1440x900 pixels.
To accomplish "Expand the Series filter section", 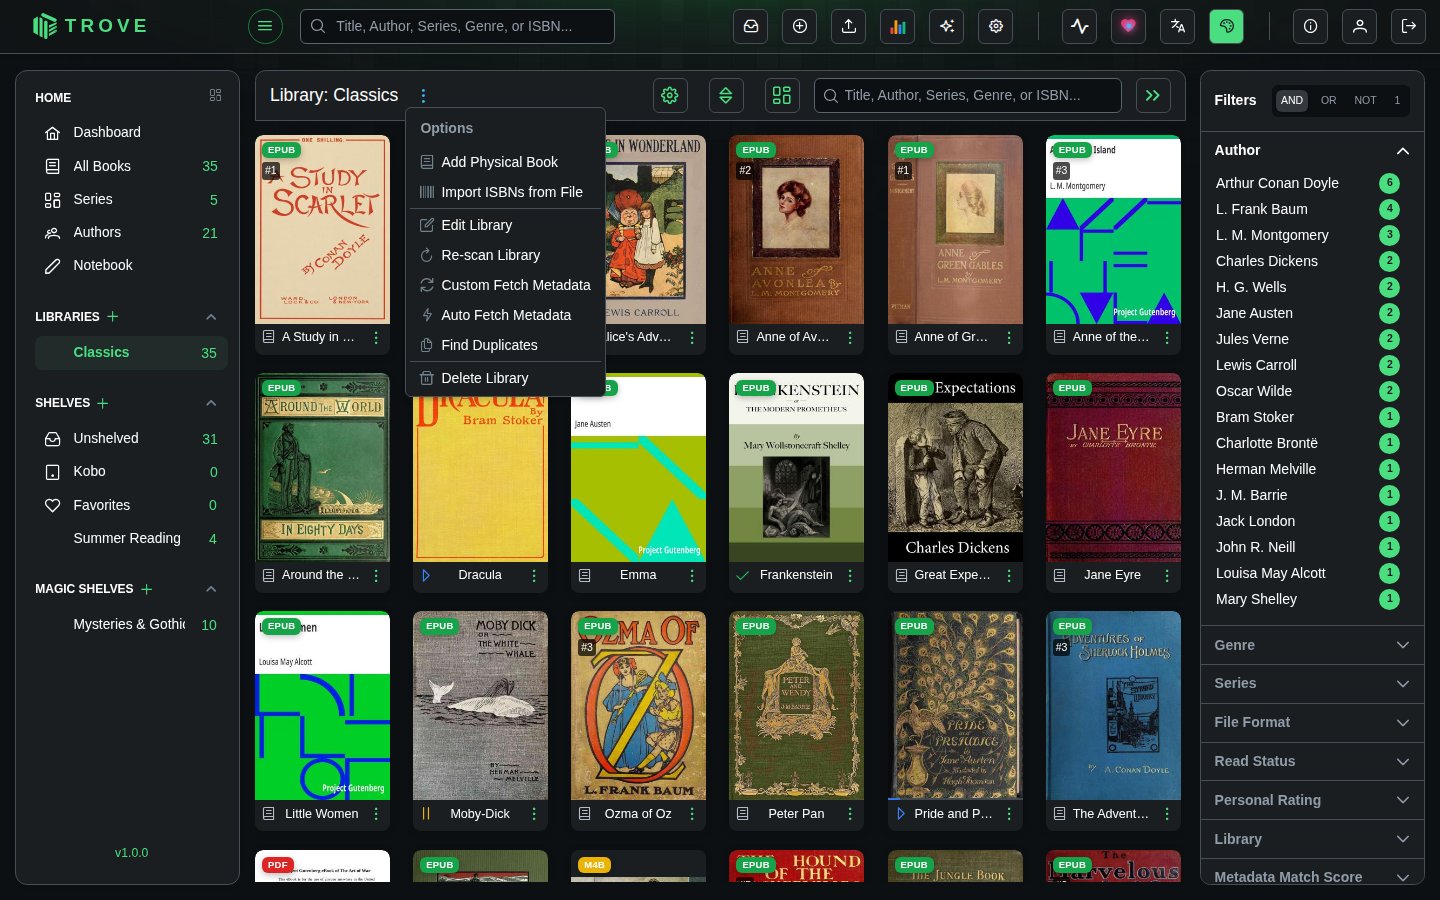I will point(1312,683).
